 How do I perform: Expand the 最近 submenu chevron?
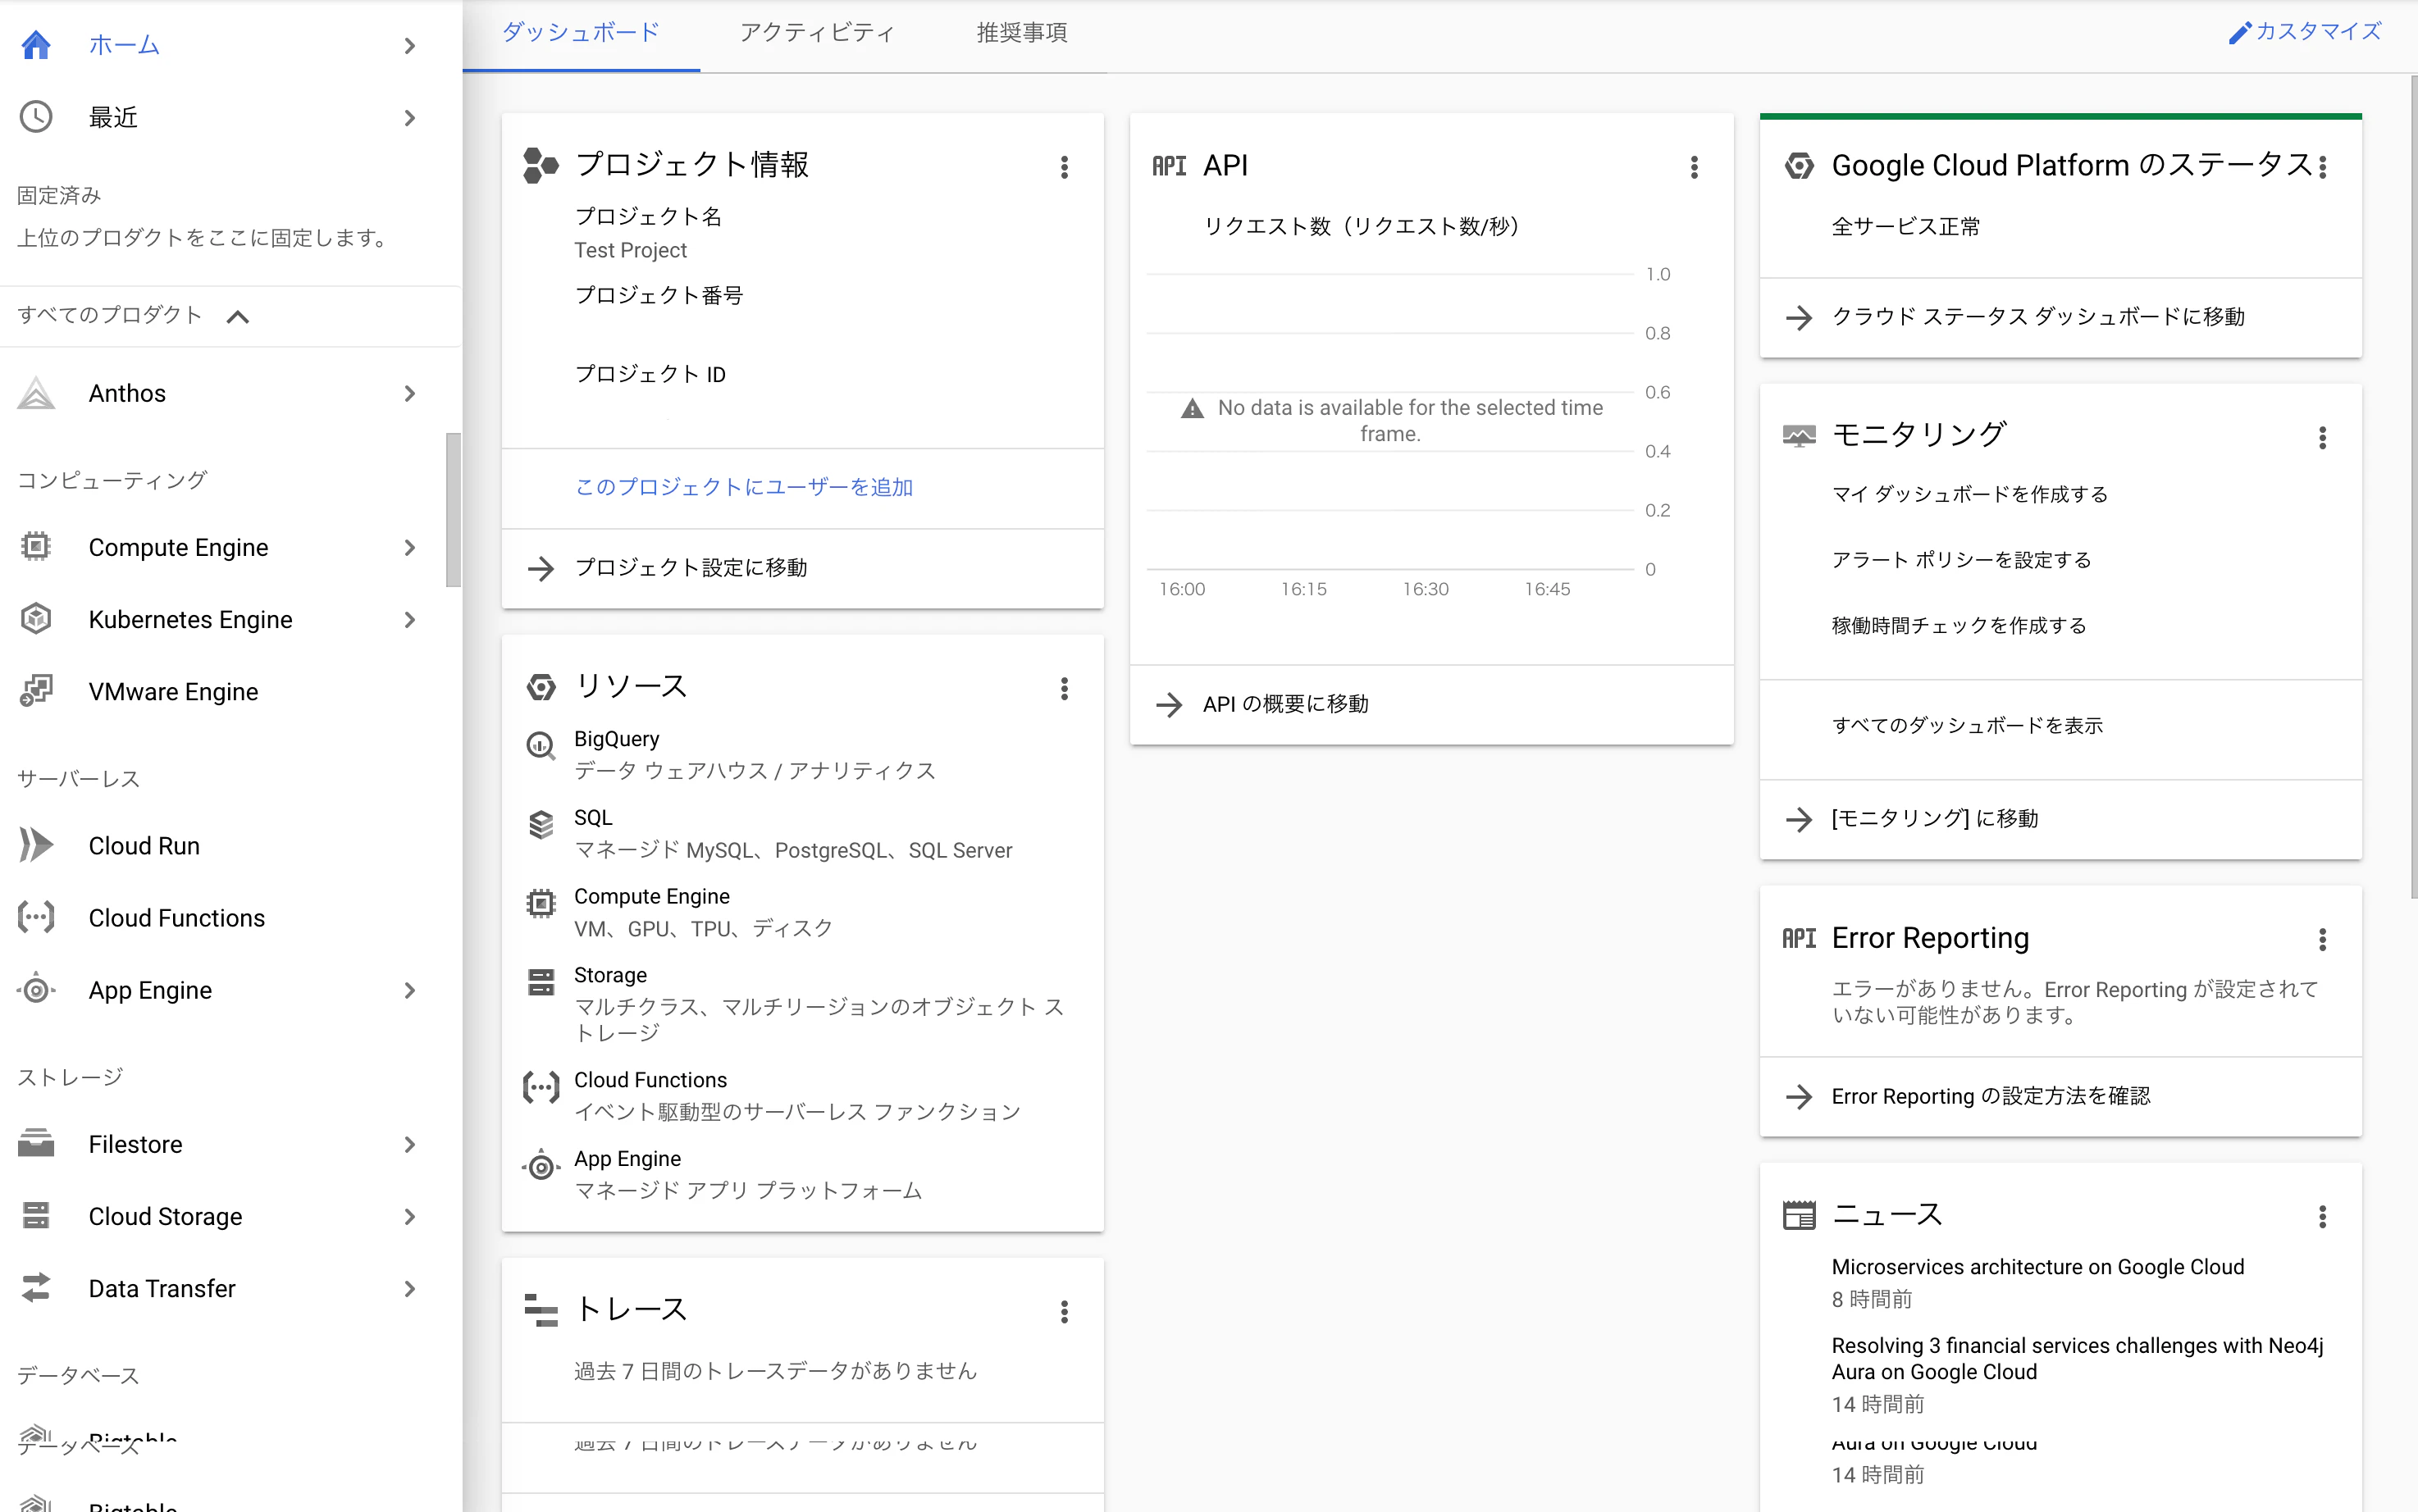(x=409, y=117)
